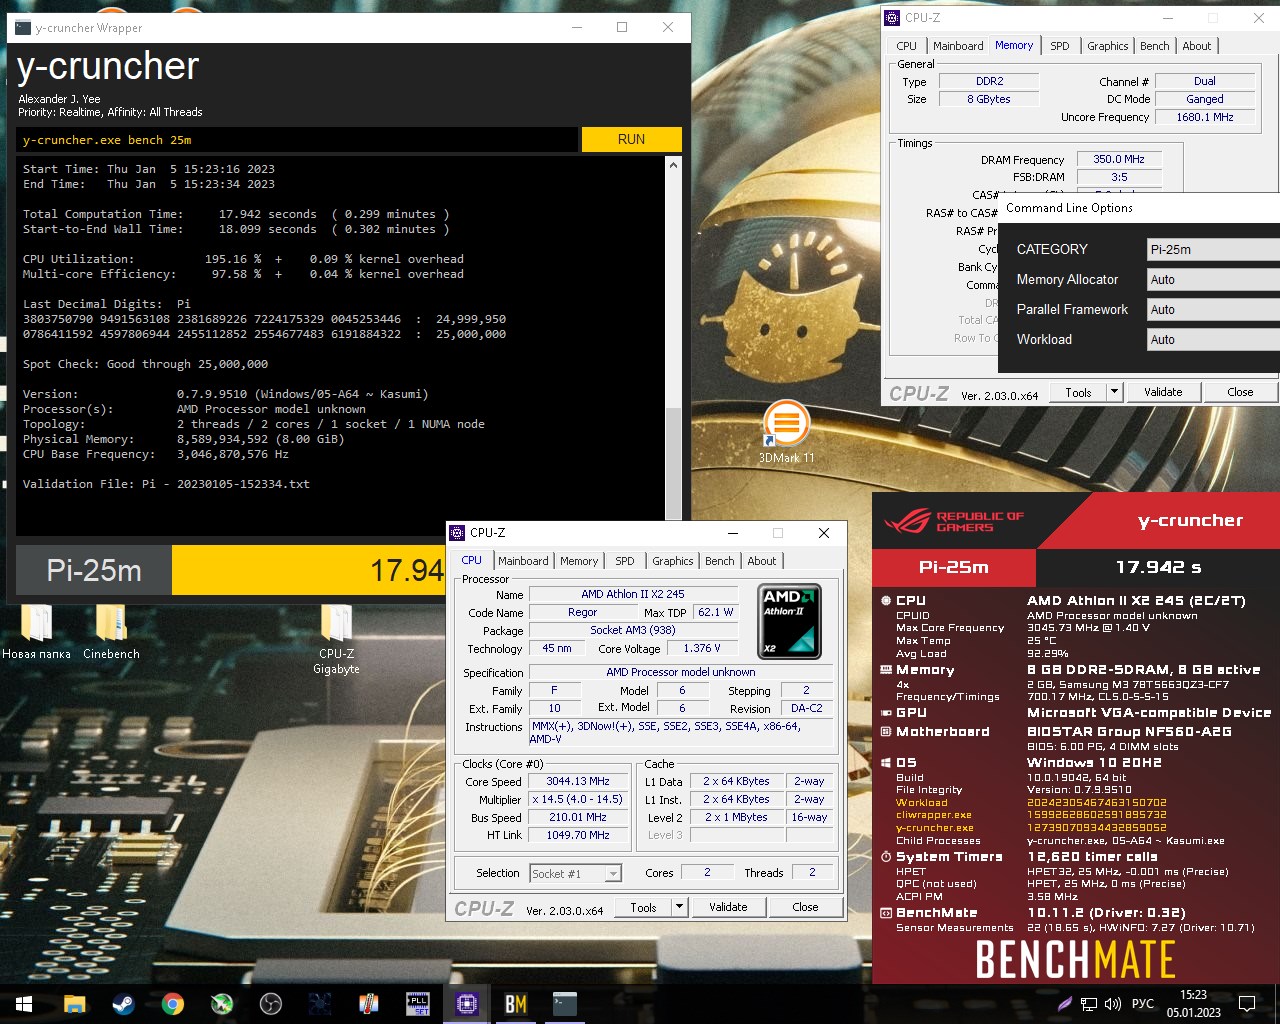The height and width of the screenshot is (1024, 1280).
Task: Open the notification center icon
Action: [x=1247, y=1004]
